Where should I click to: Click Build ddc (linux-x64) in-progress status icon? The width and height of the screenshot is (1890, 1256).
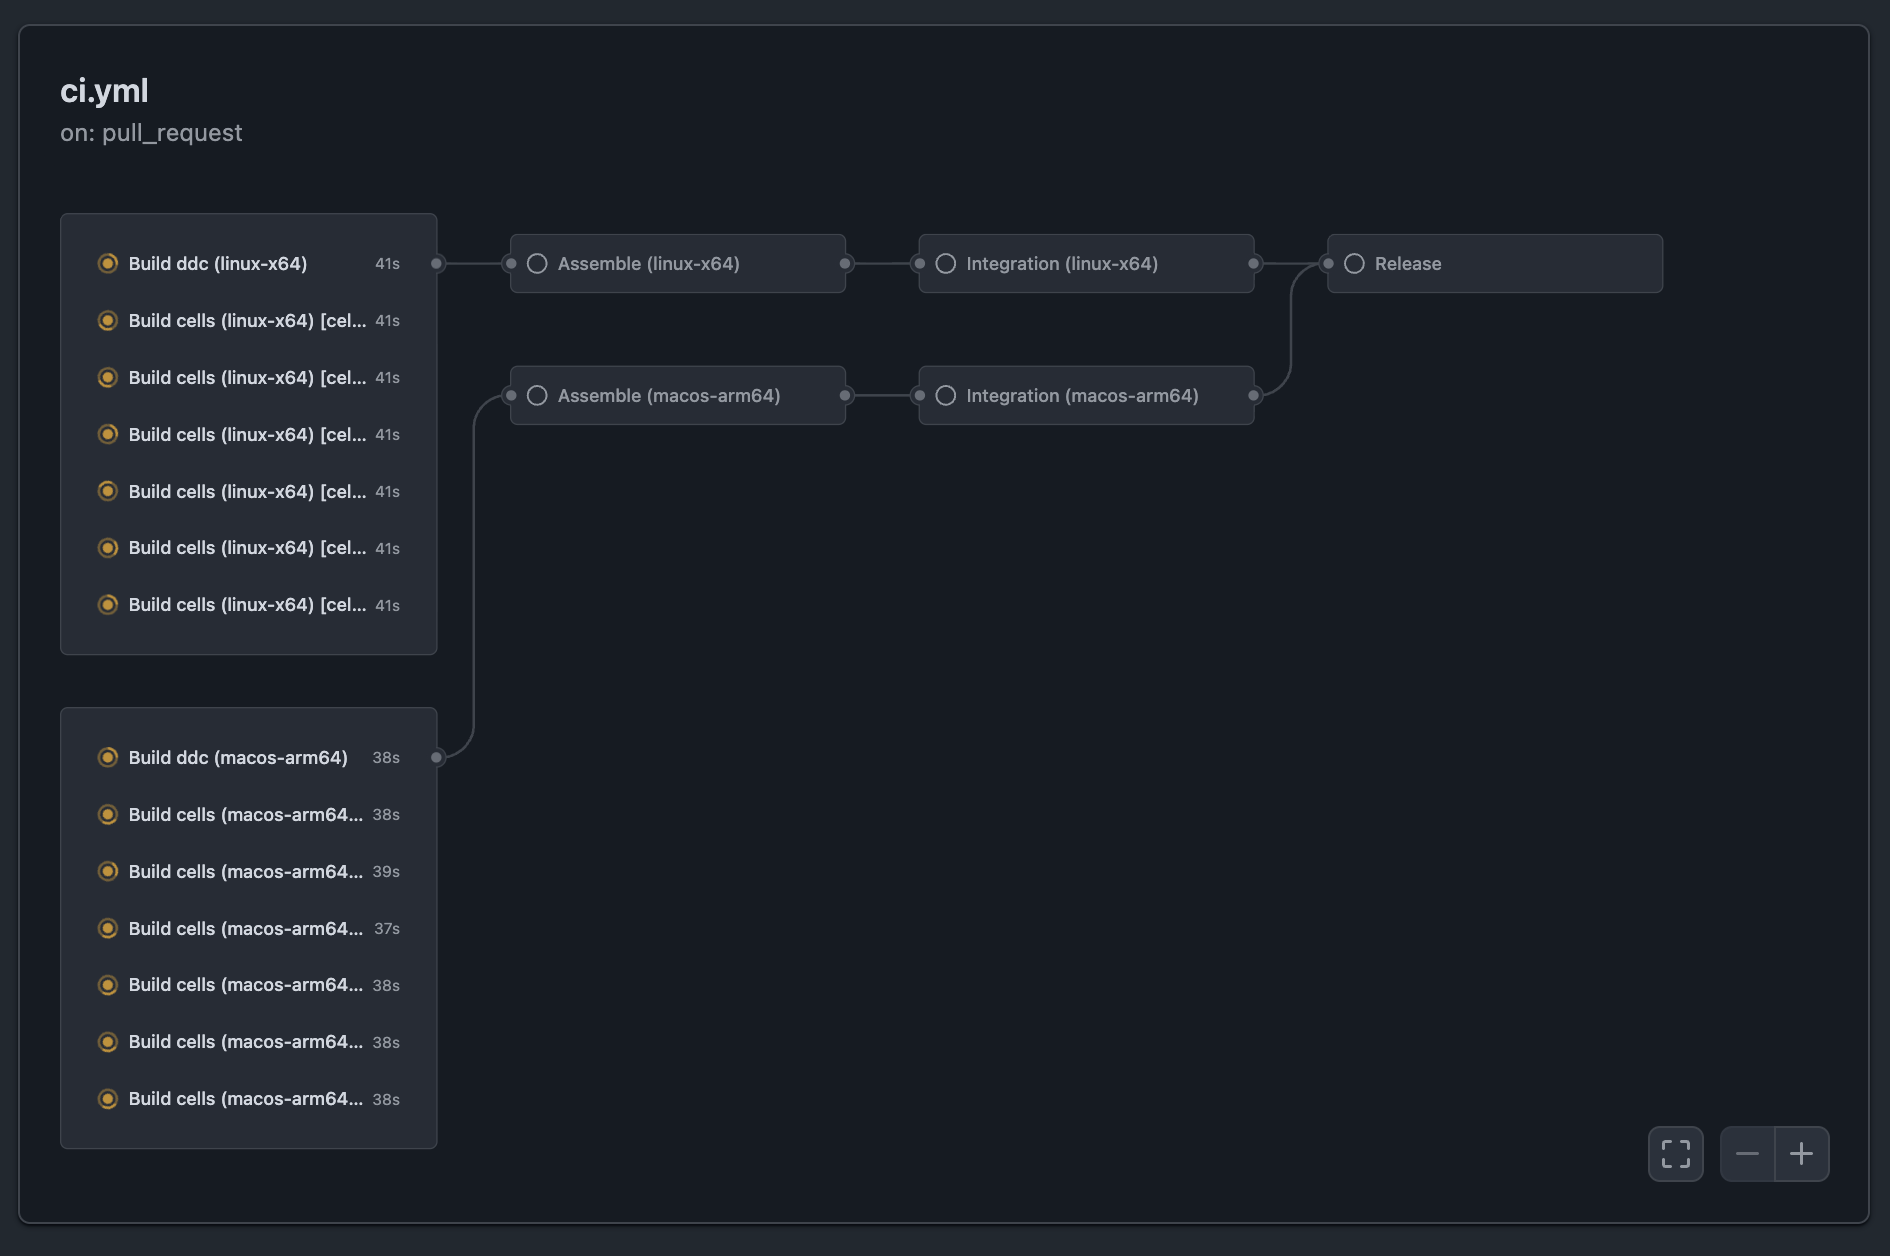108,264
